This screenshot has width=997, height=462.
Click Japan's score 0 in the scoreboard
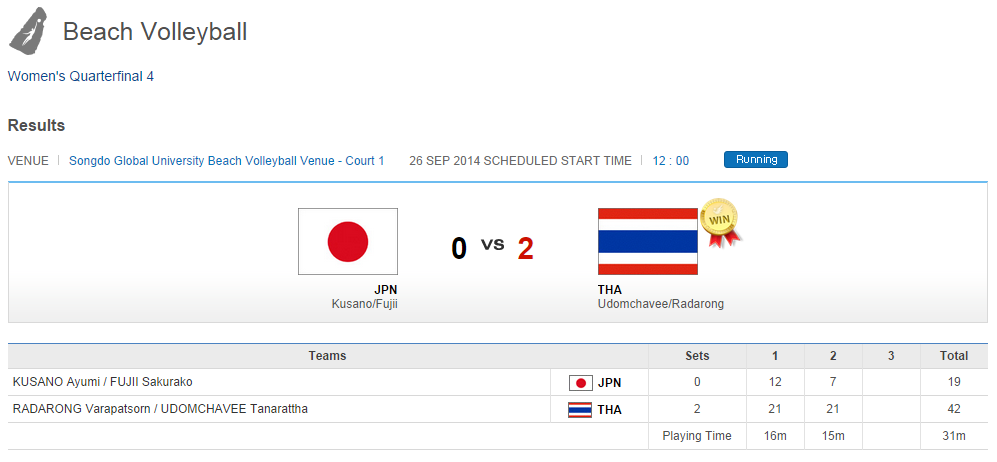pyautogui.click(x=459, y=248)
